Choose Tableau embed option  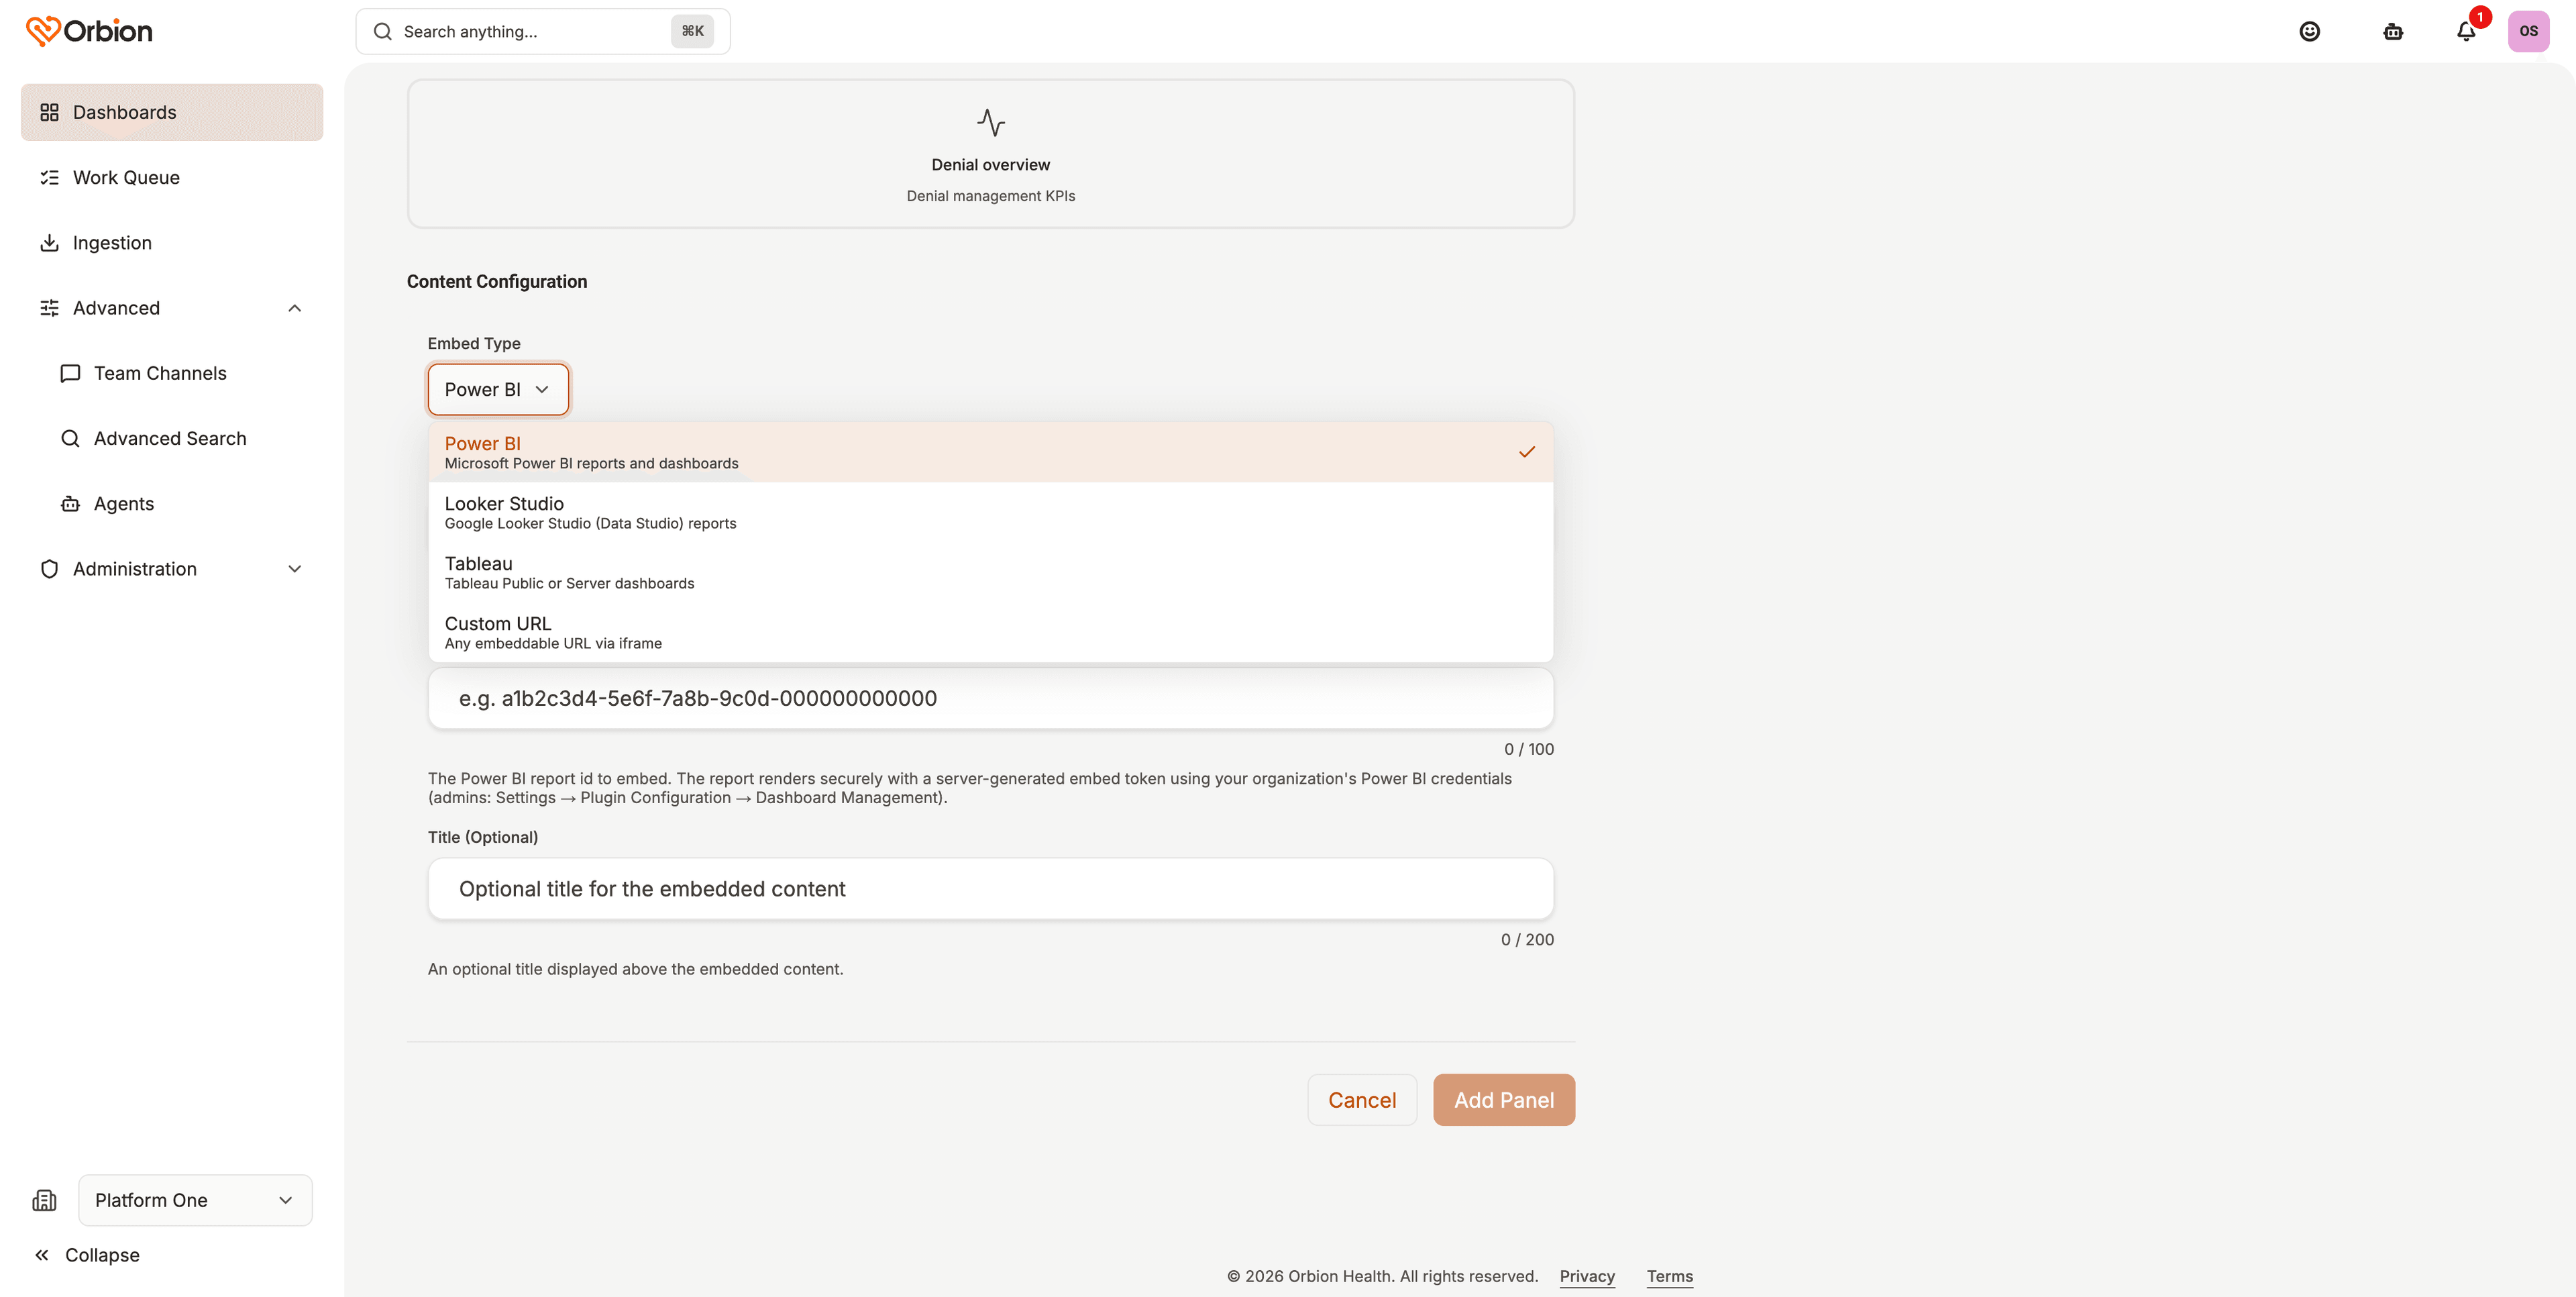tap(990, 572)
